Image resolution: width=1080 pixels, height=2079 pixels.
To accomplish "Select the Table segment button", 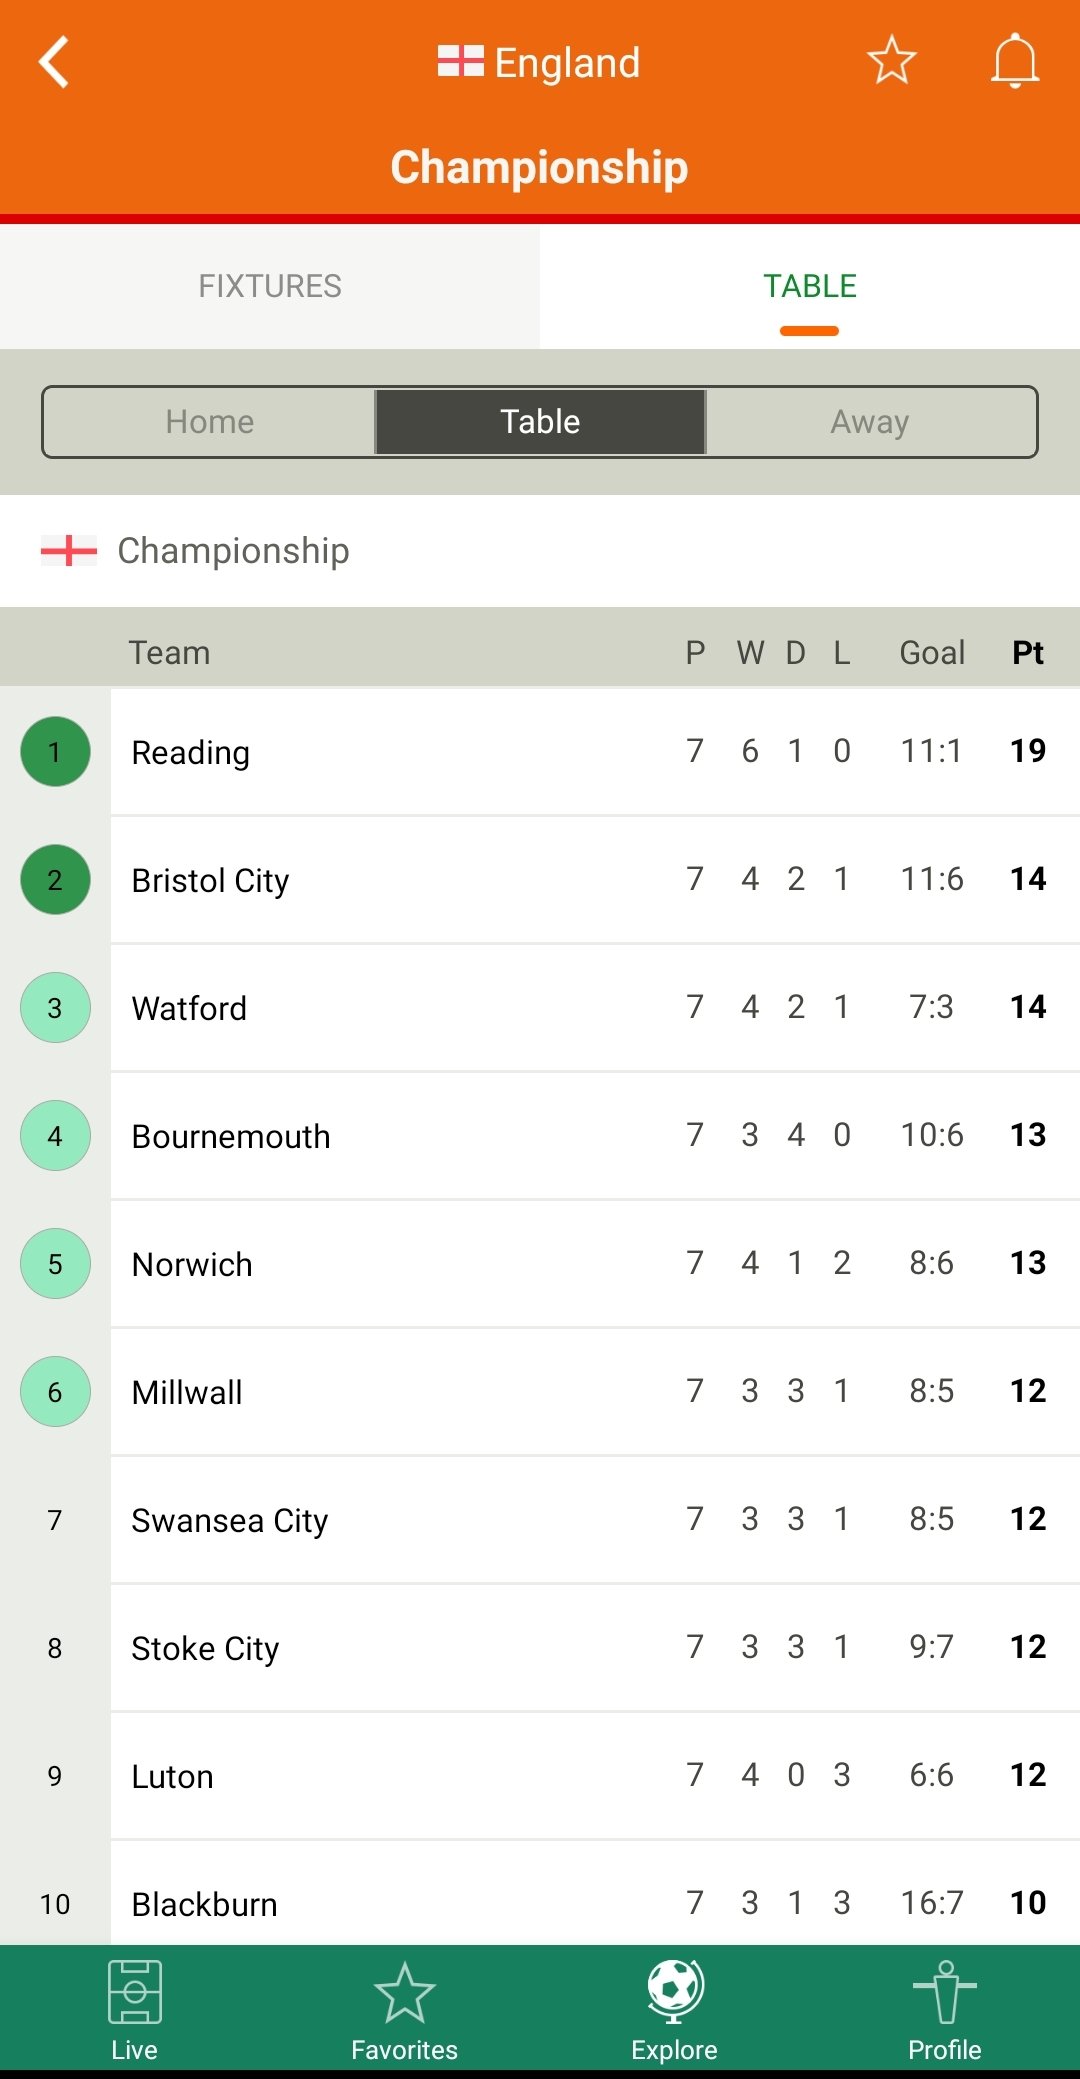I will click(x=540, y=422).
